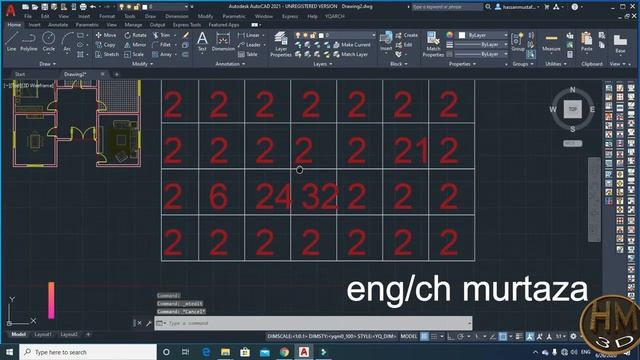Click the Erase tool pencil icon
This screenshot has width=640, height=360.
tap(186, 36)
